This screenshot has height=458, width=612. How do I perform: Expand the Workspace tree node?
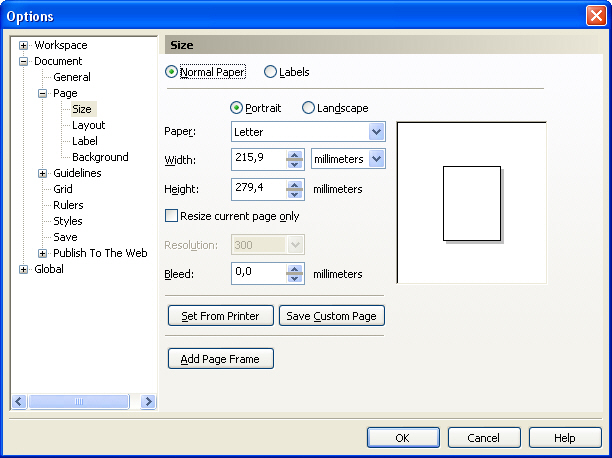[x=24, y=45]
